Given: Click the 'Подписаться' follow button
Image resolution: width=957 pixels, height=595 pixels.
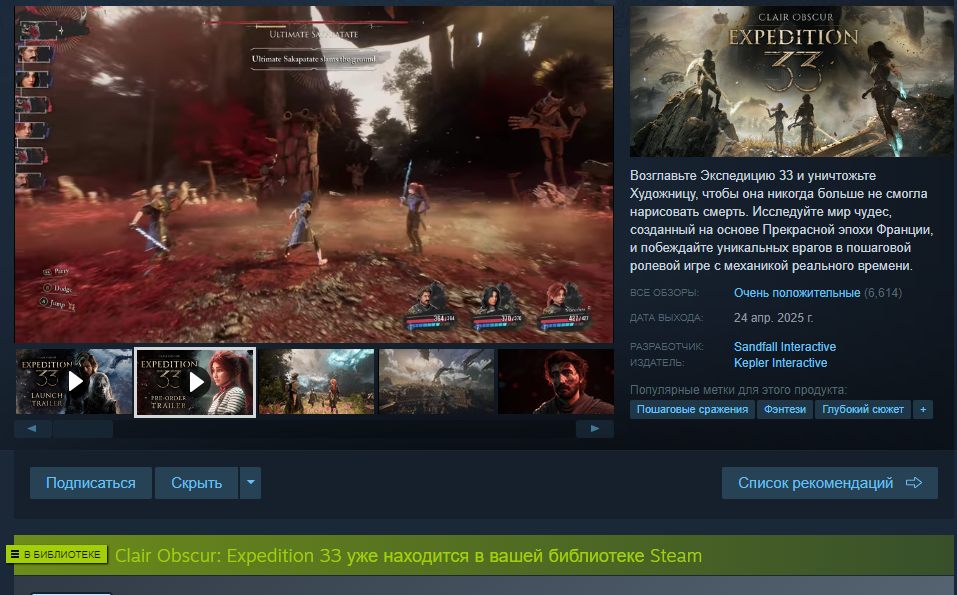Looking at the screenshot, I should click(x=91, y=483).
